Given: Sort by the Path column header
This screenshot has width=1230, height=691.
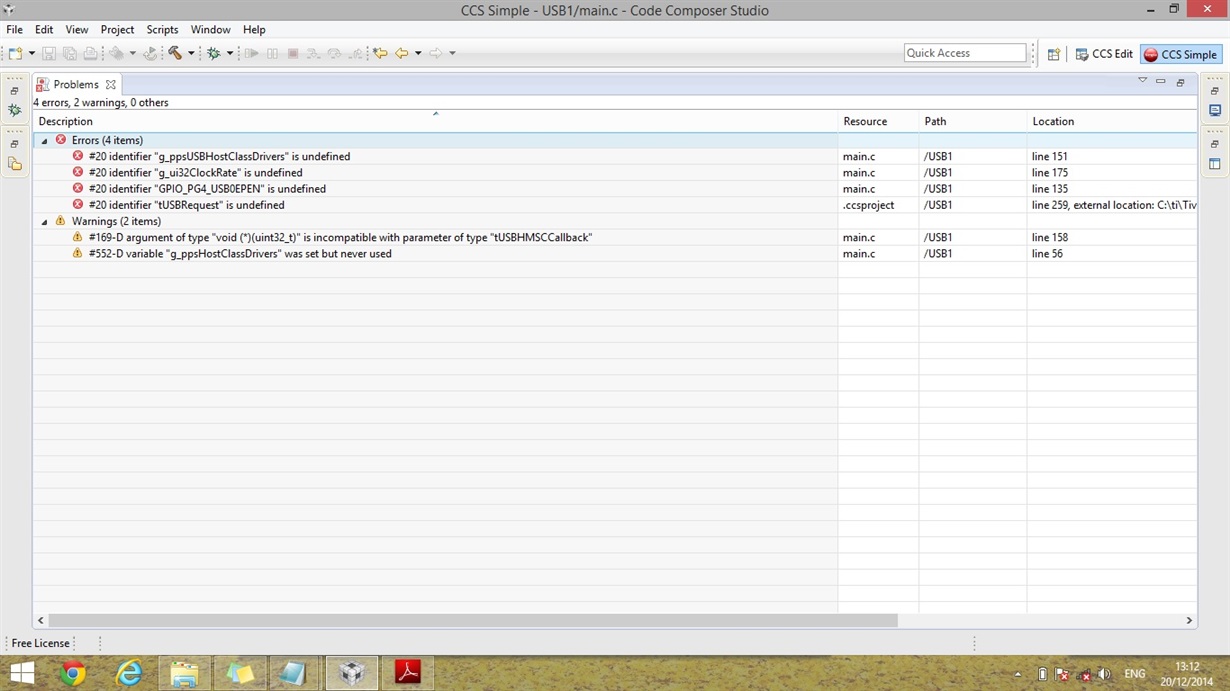Looking at the screenshot, I should coord(973,121).
